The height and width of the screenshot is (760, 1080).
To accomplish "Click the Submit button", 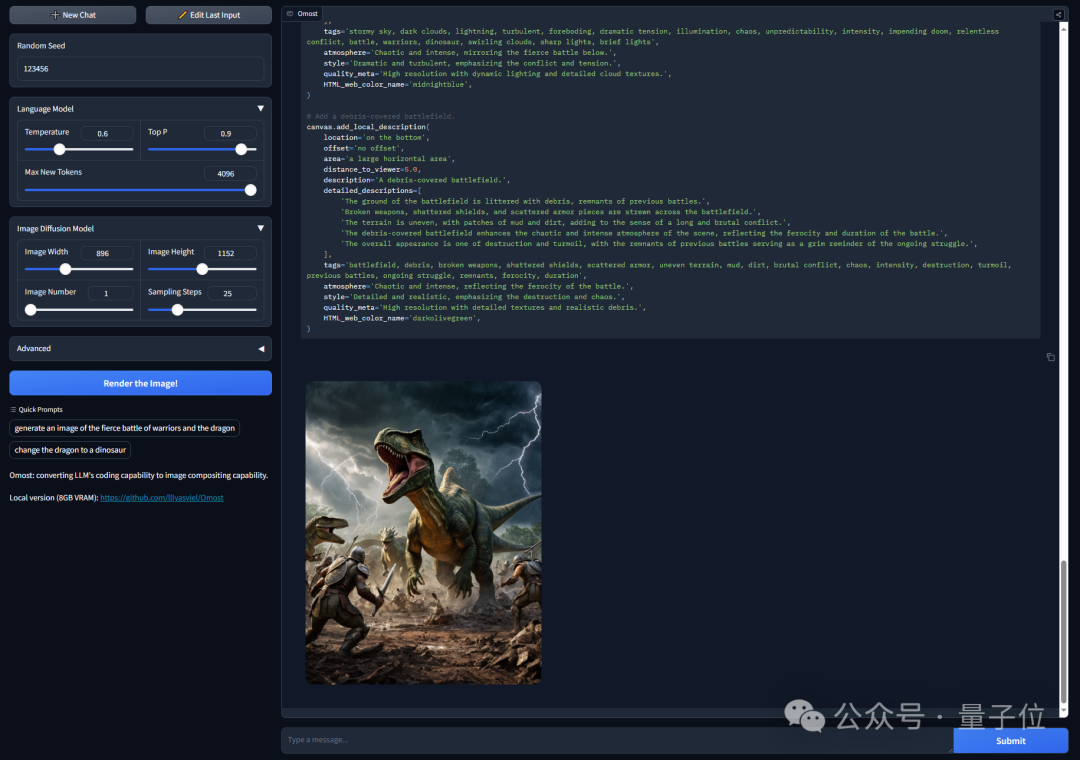I will [x=1010, y=741].
